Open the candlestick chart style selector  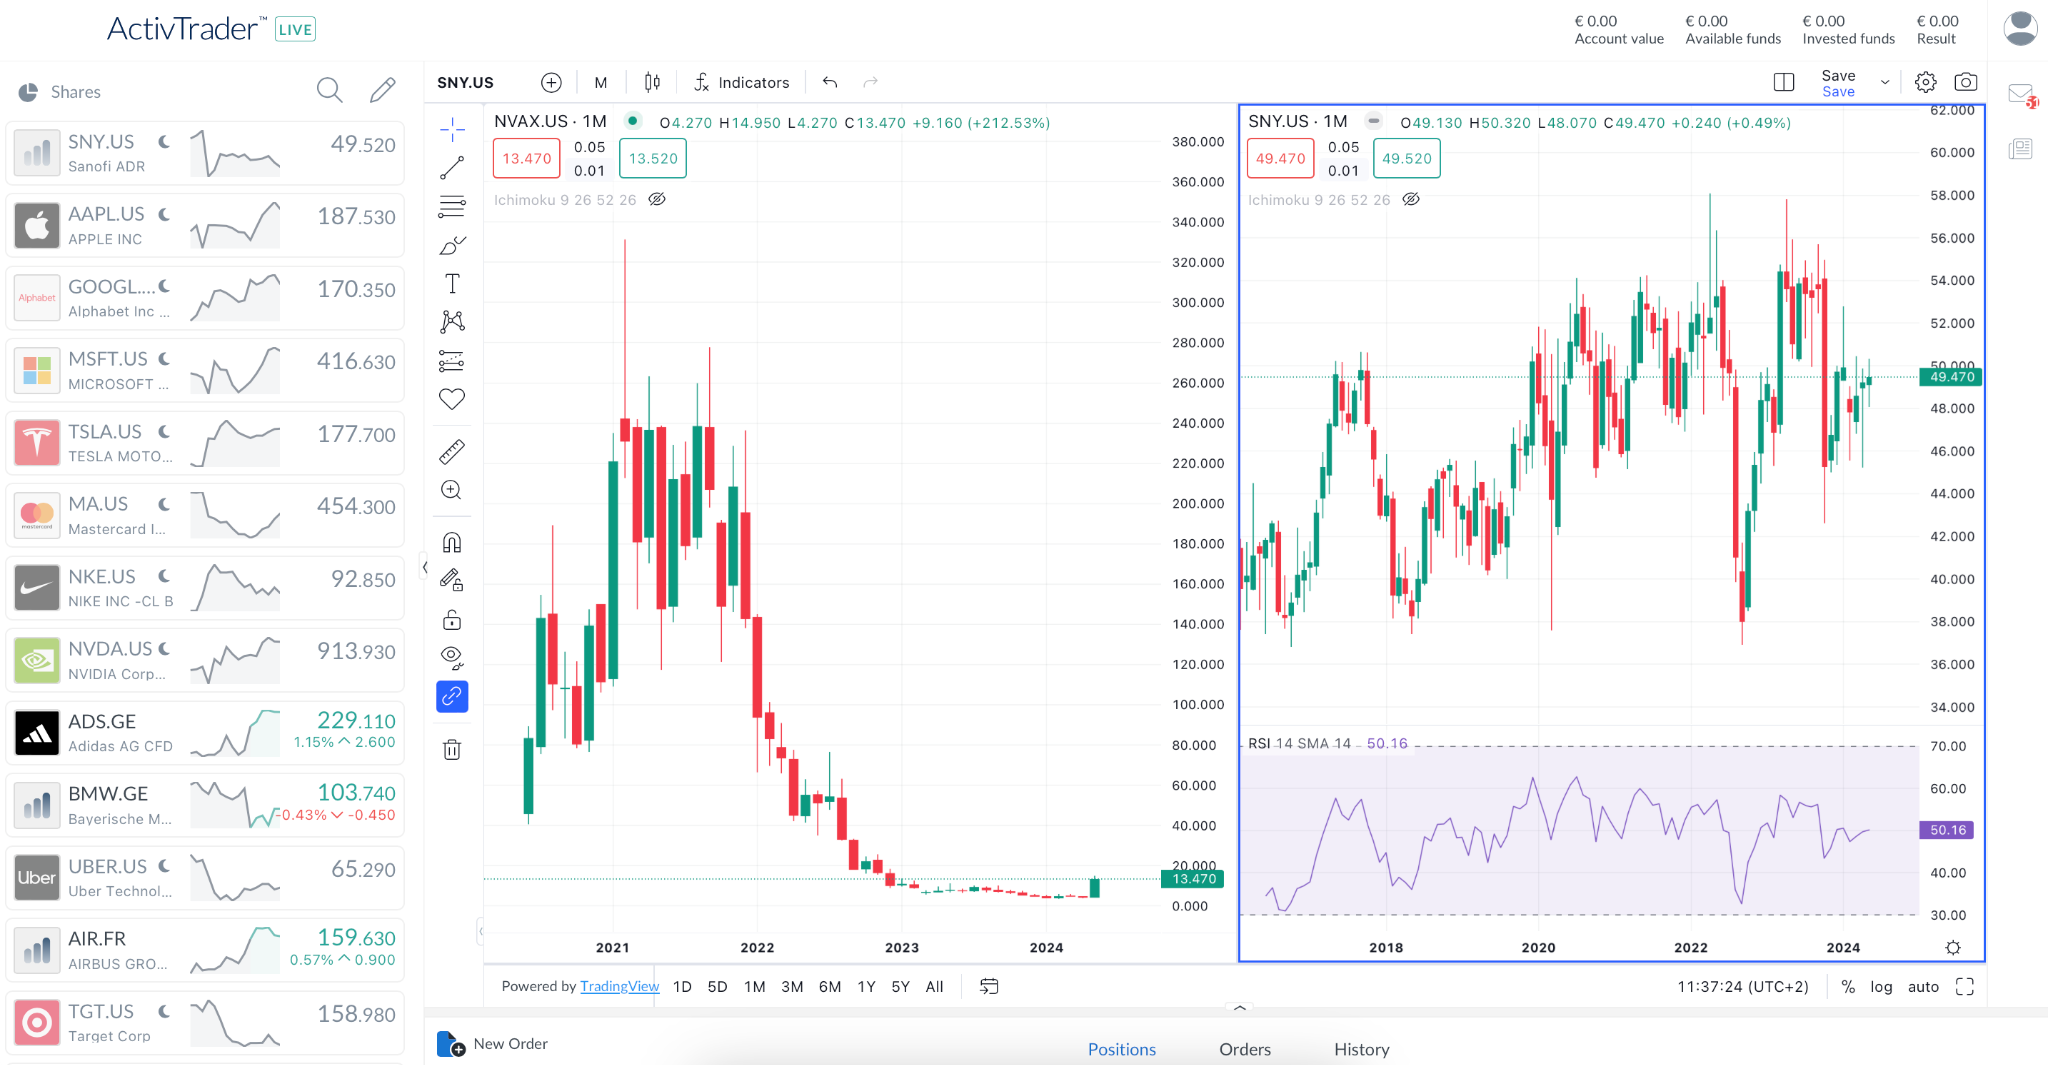(x=652, y=82)
